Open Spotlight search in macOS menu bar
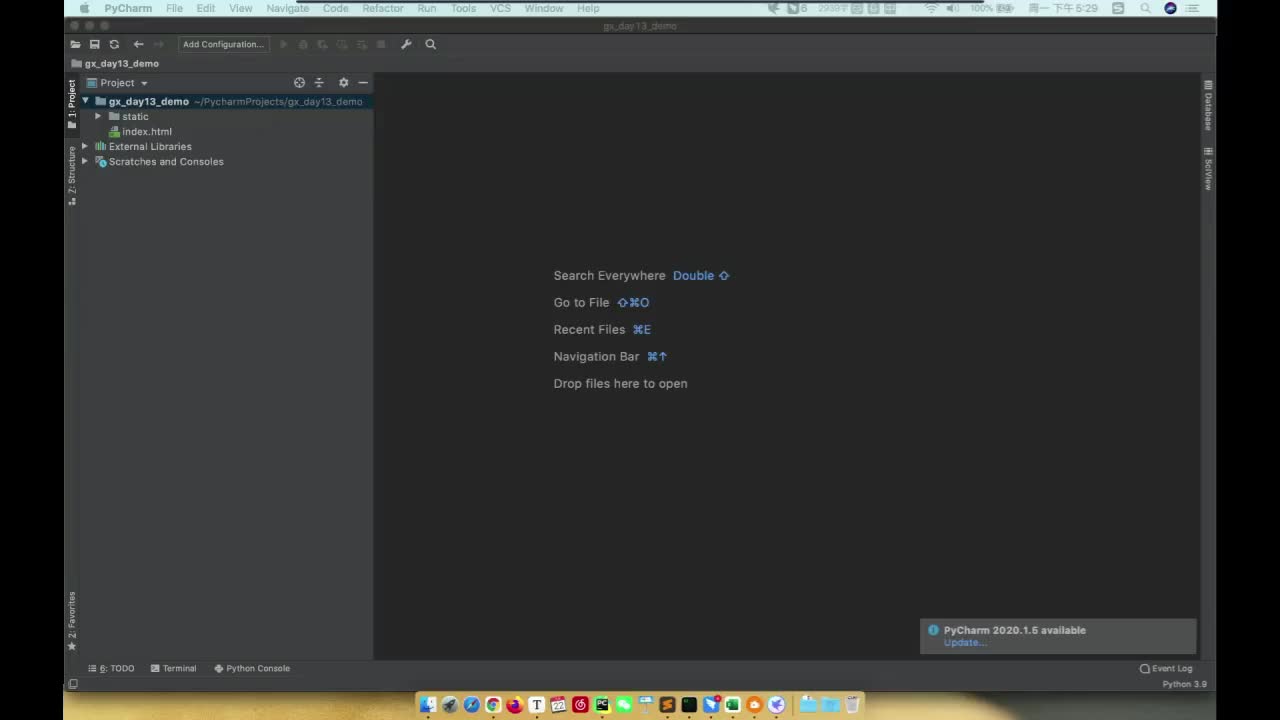The image size is (1280, 720). 1145,8
